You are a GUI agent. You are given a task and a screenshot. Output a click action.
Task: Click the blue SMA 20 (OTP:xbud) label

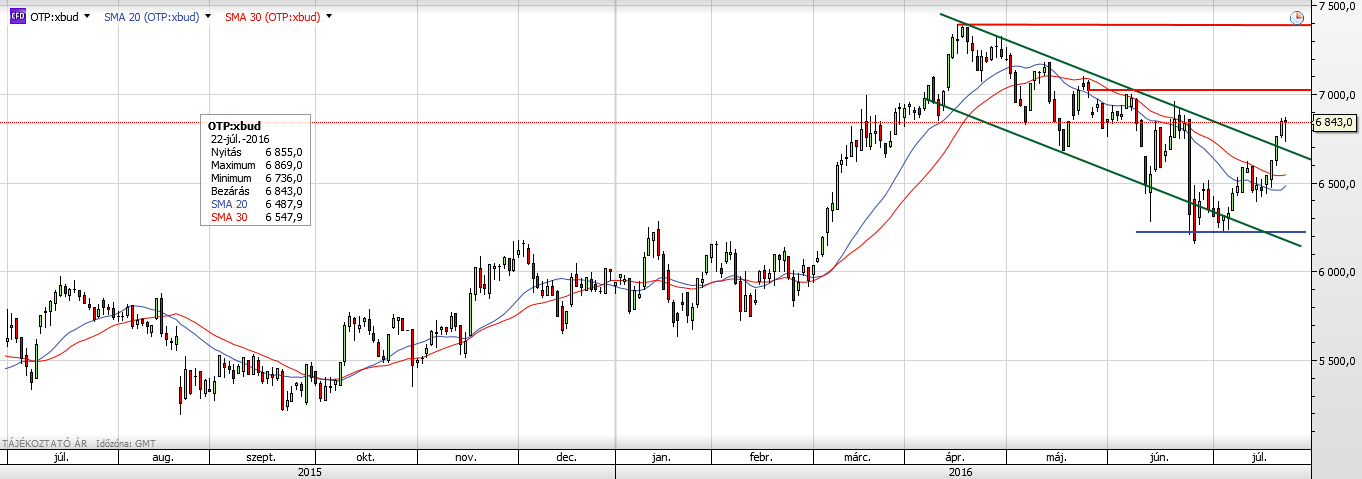click(x=152, y=17)
